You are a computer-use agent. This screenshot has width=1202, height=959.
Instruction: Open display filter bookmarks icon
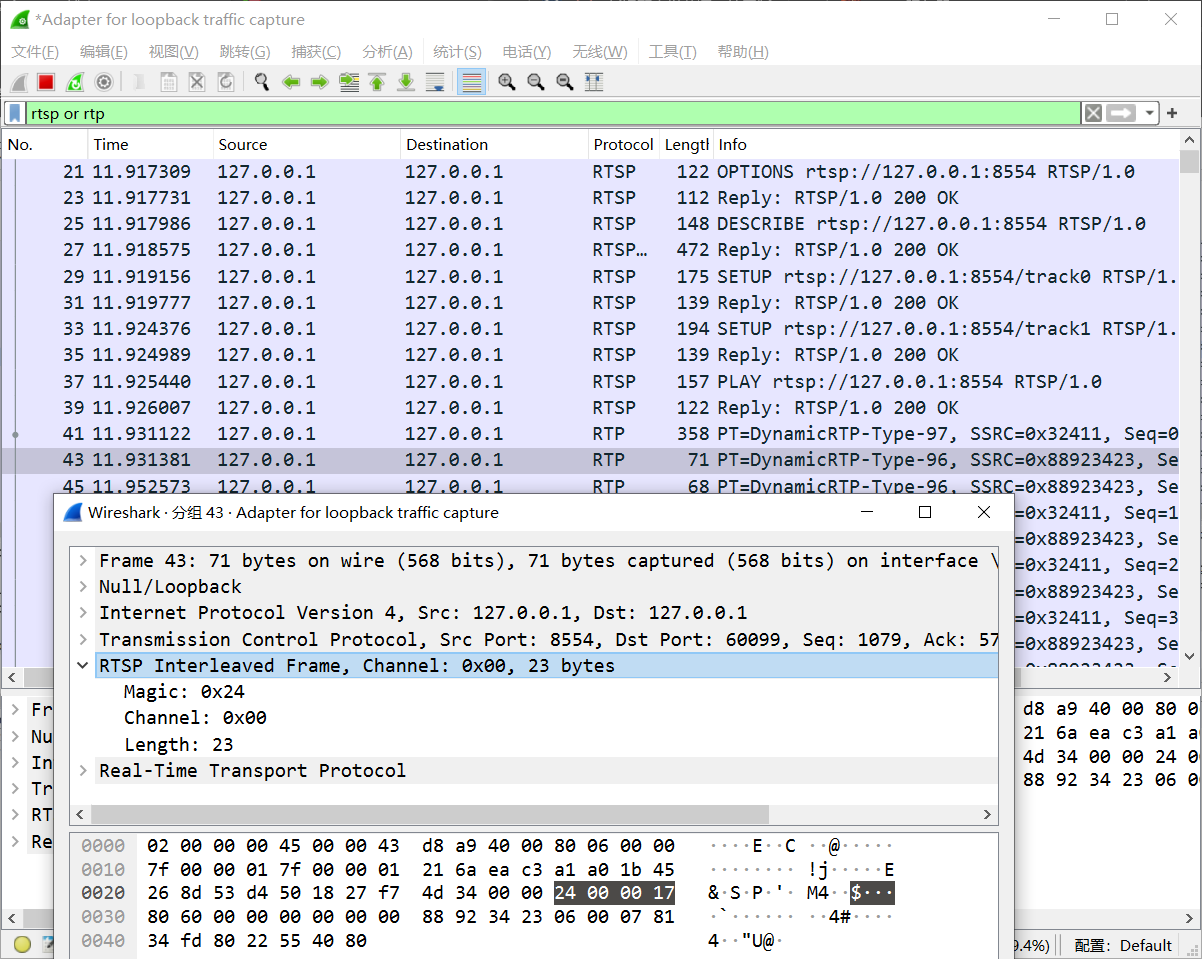14,113
